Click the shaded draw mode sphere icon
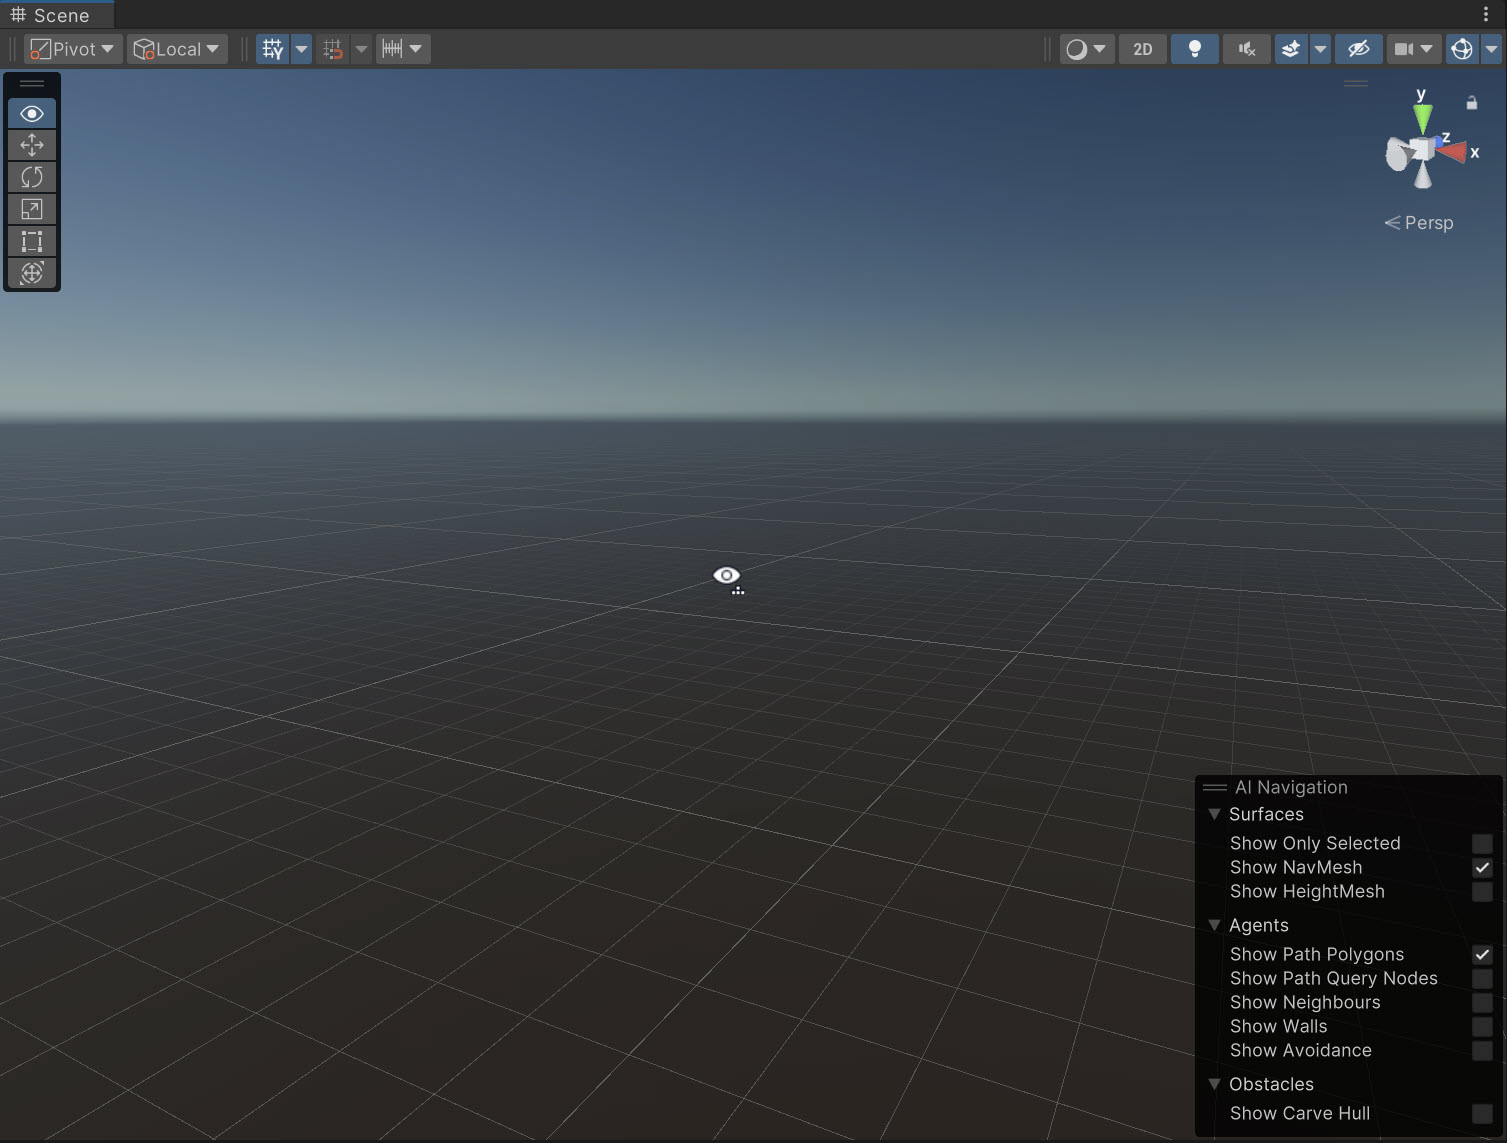Image resolution: width=1507 pixels, height=1143 pixels. tap(1076, 49)
